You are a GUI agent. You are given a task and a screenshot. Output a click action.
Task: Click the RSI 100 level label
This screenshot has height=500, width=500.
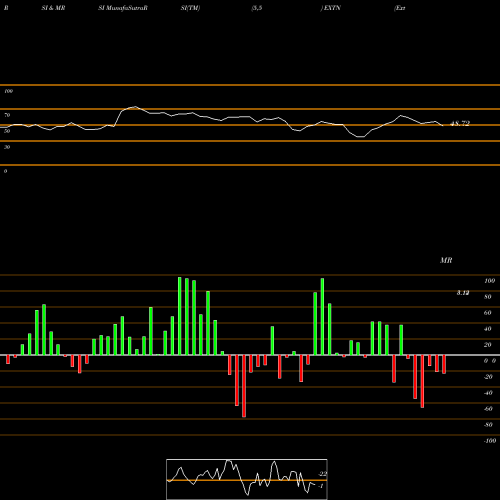(x=8, y=91)
